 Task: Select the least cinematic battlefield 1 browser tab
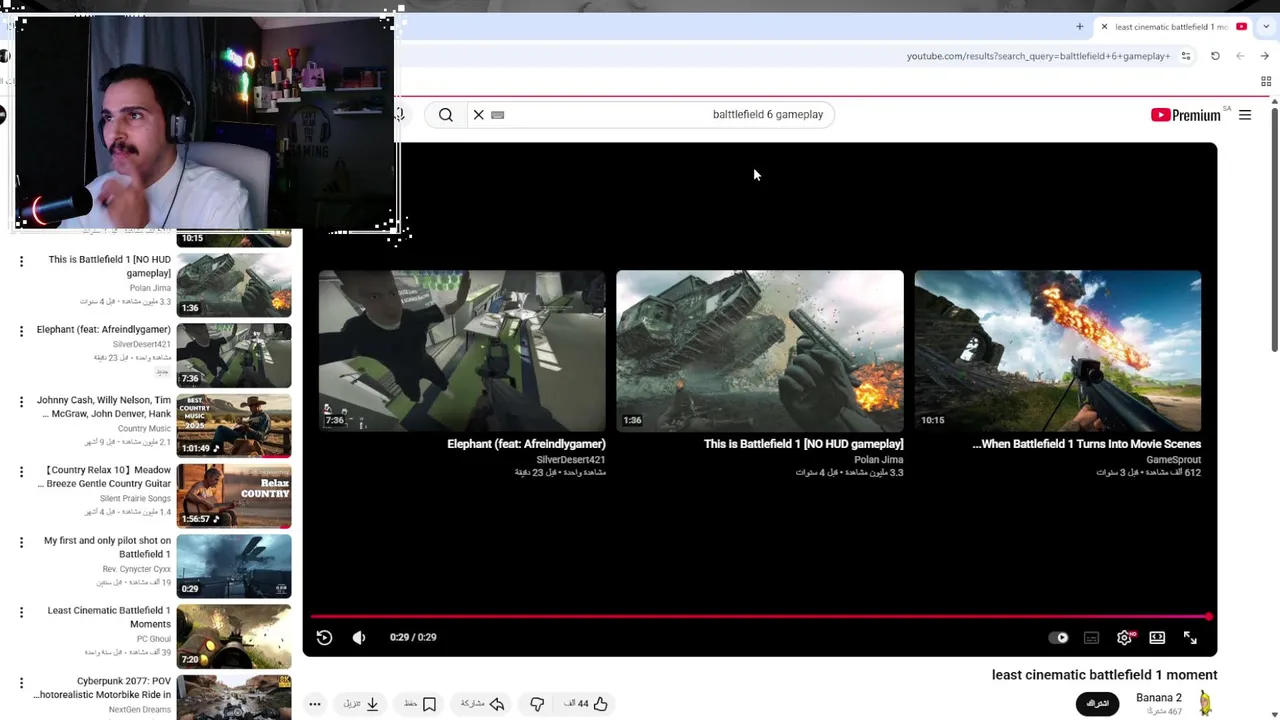(1175, 27)
